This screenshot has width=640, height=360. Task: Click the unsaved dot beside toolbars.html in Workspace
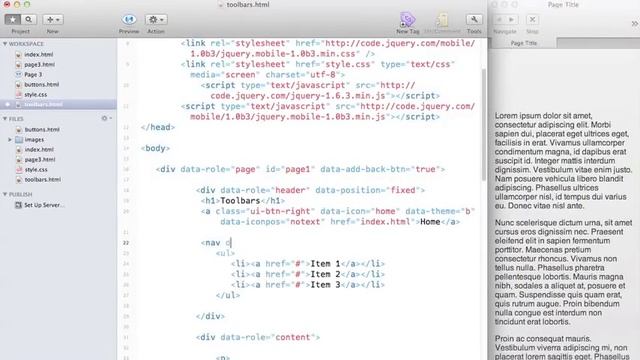point(7,104)
